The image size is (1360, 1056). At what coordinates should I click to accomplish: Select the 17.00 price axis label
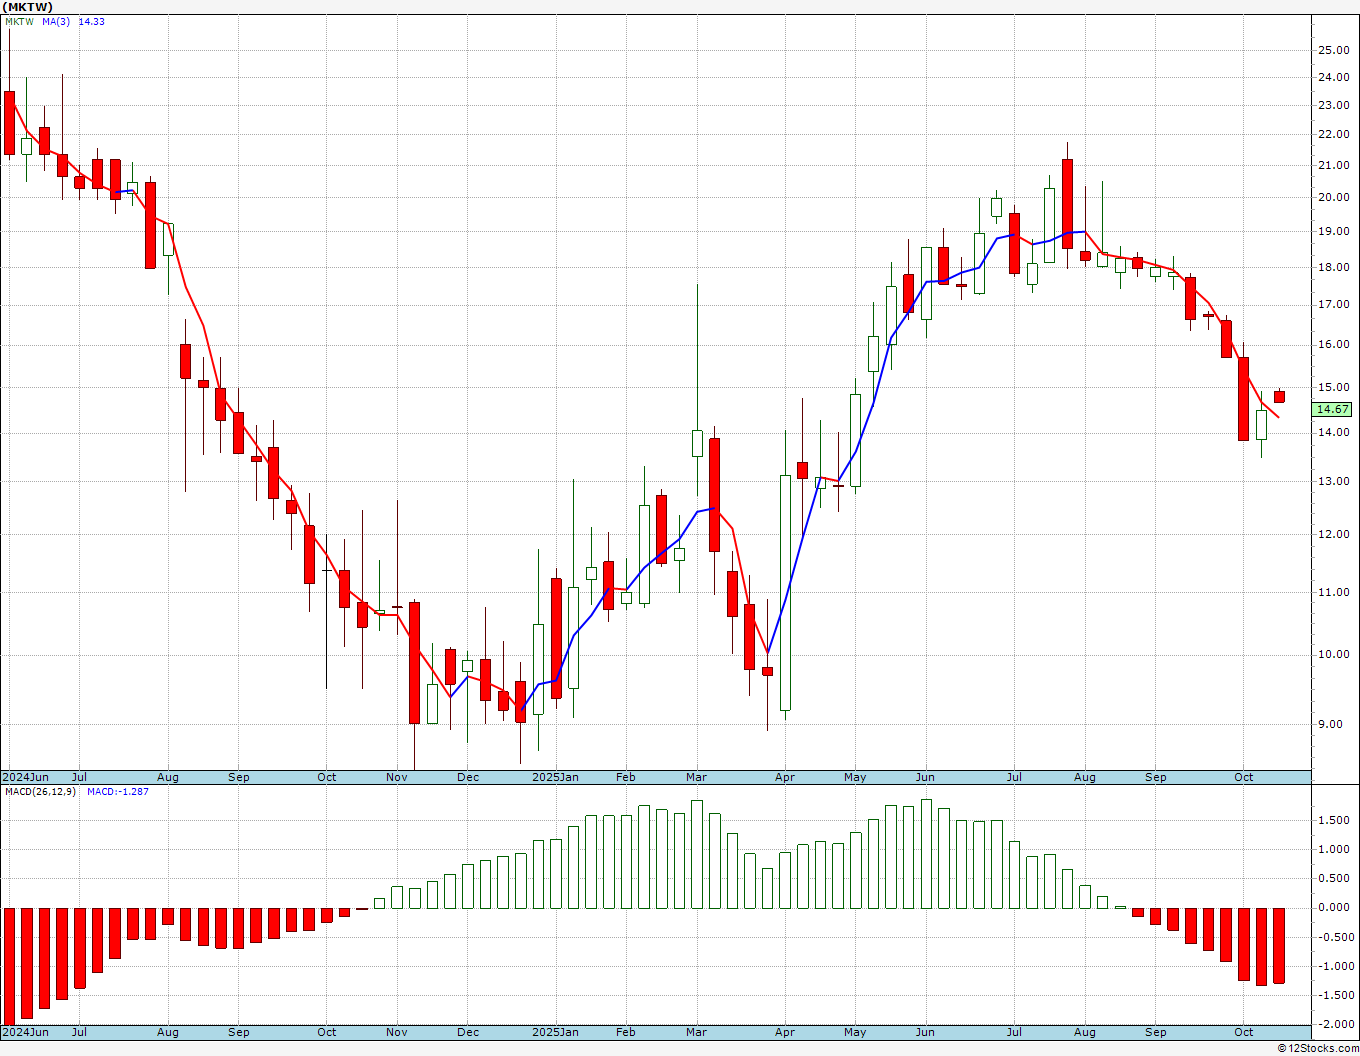1333,304
